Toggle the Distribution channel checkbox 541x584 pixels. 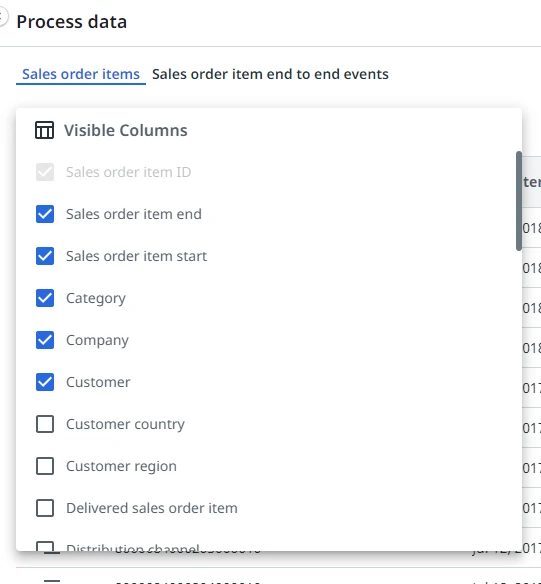pyautogui.click(x=45, y=546)
